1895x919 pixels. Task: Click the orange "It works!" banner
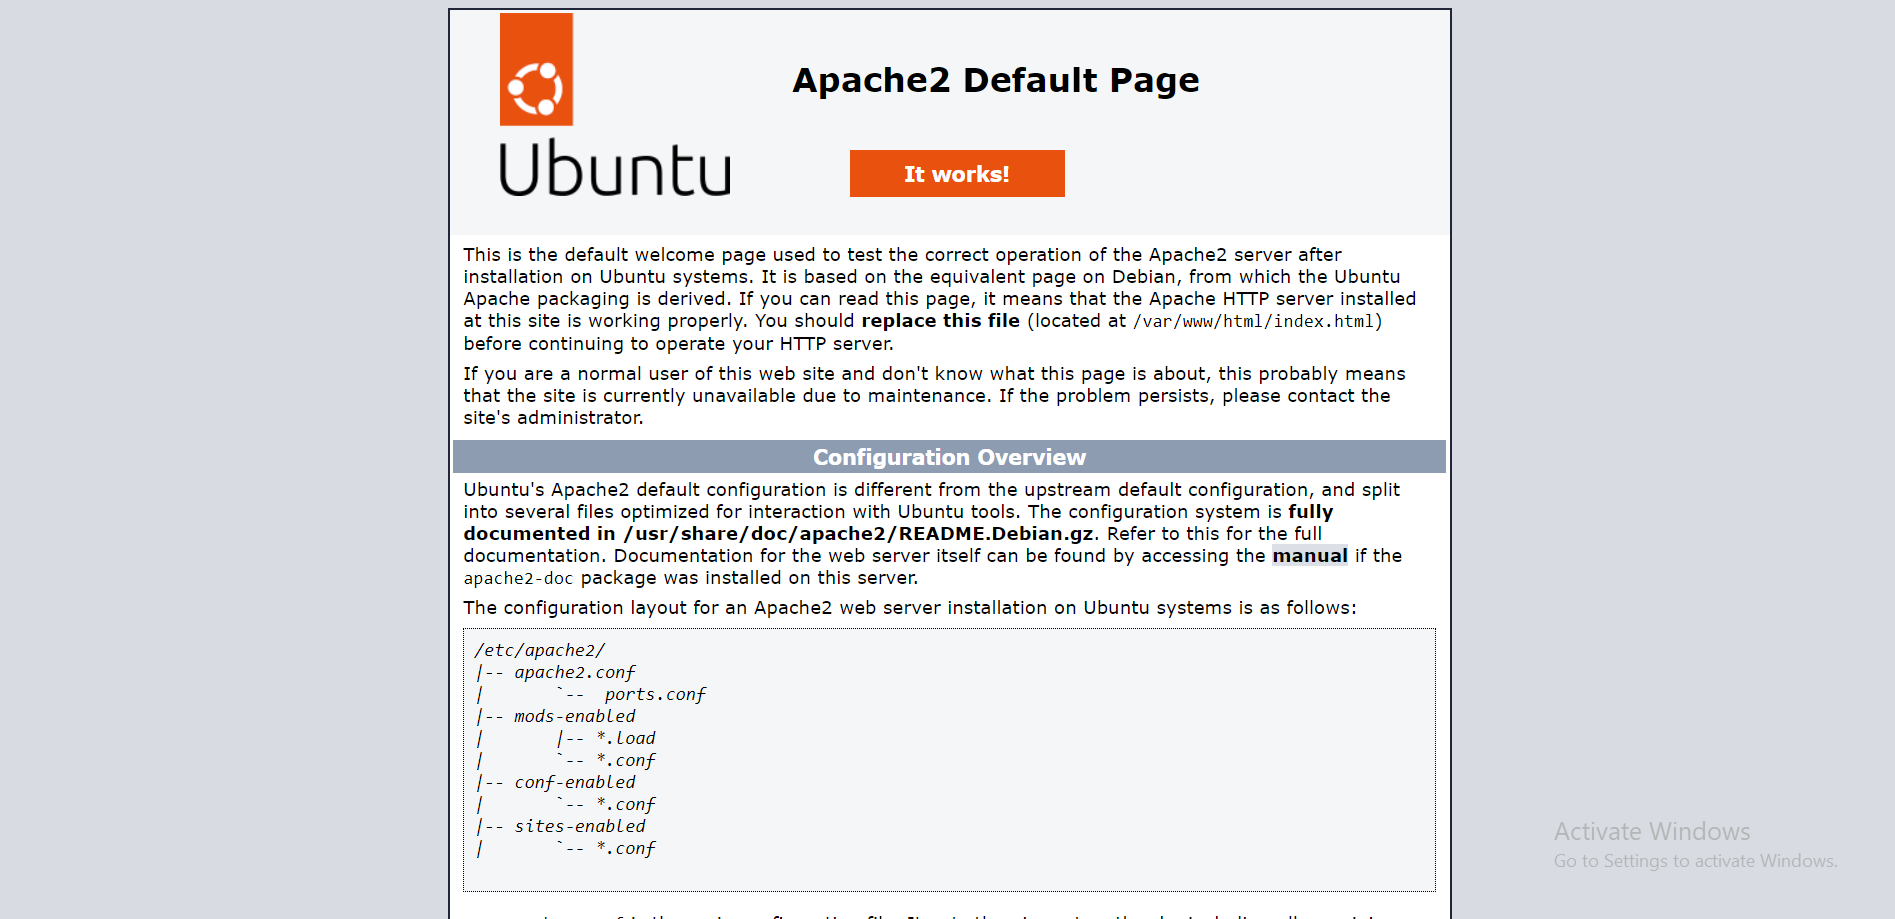coord(957,174)
